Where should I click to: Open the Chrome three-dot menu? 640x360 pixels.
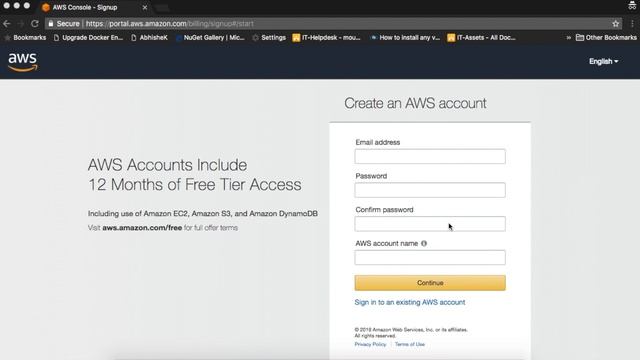[x=632, y=24]
